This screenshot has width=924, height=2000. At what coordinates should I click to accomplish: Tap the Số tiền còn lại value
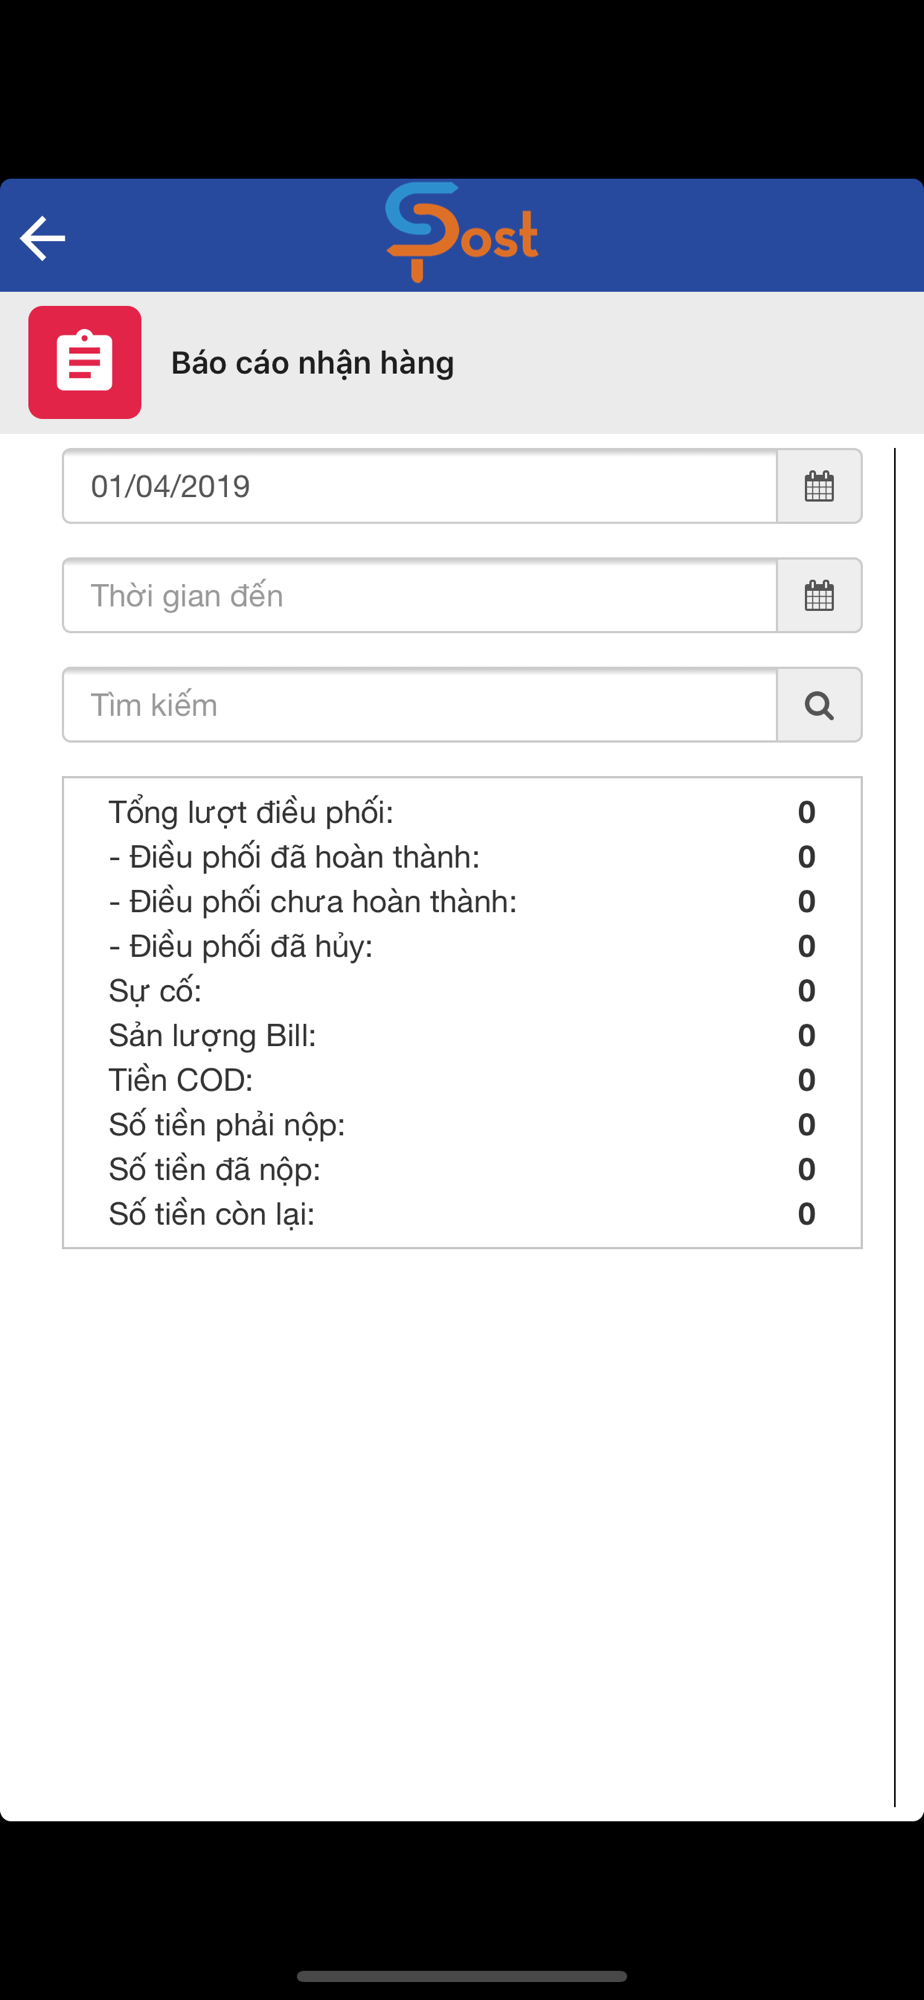[806, 1214]
